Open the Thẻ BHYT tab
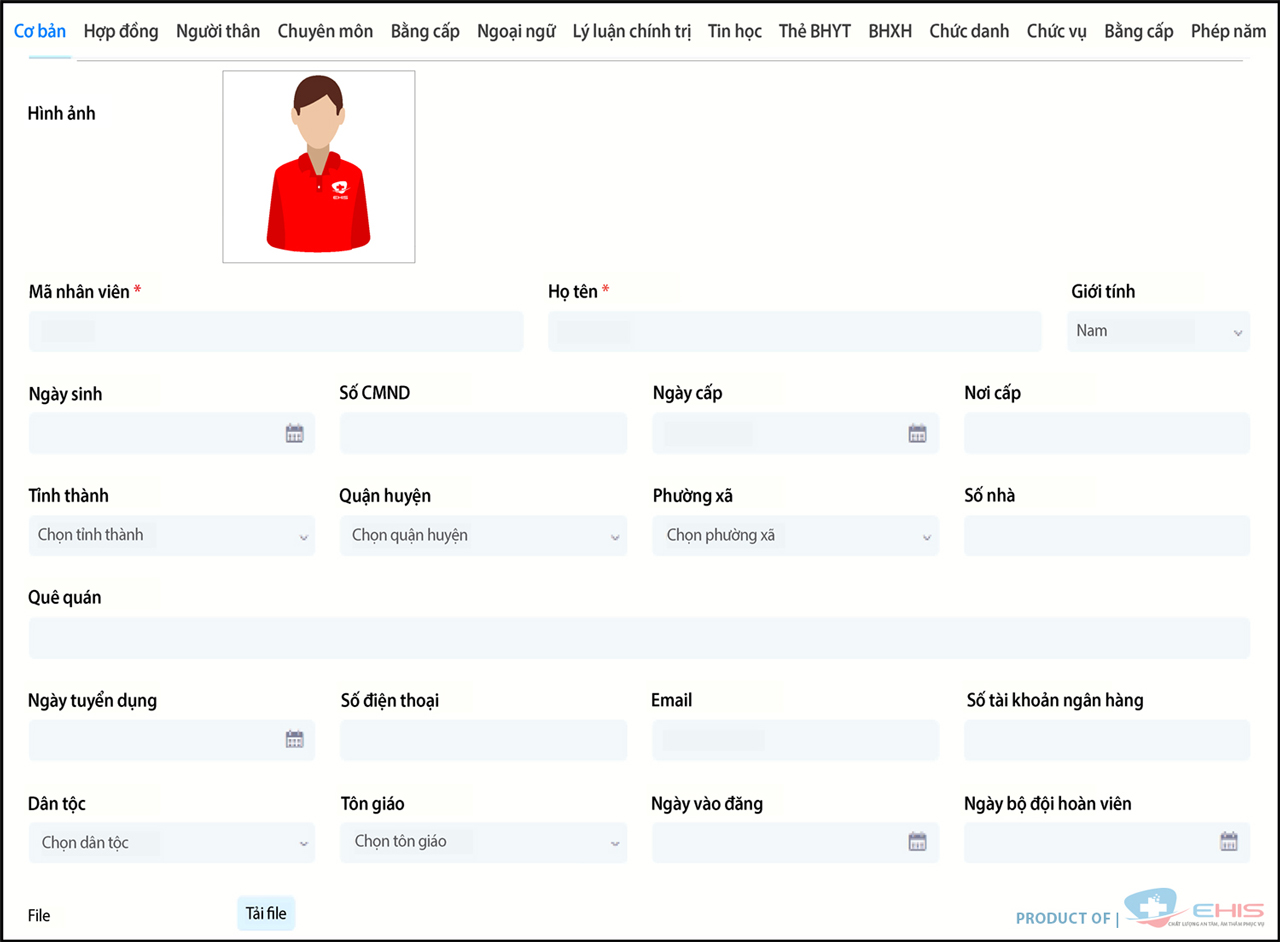The height and width of the screenshot is (942, 1280). 814,31
